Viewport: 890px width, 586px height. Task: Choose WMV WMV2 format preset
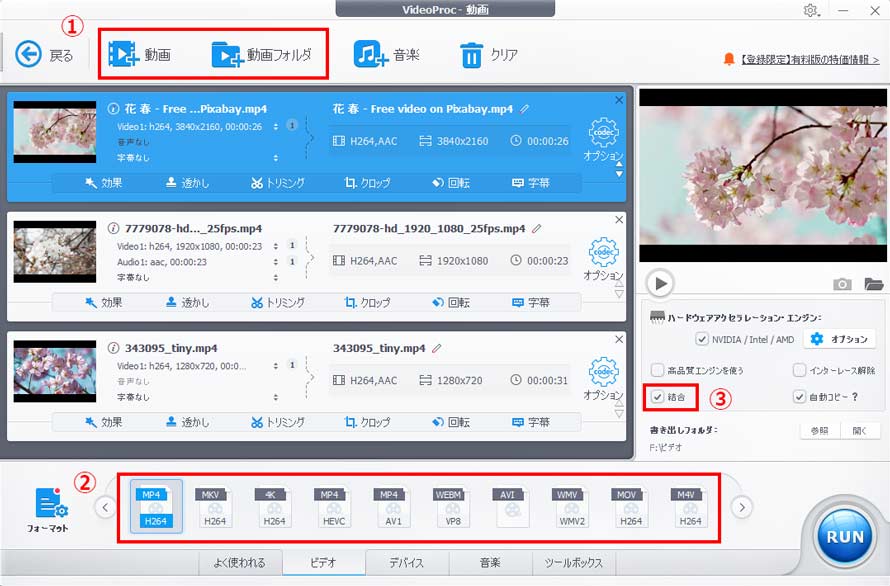click(x=572, y=507)
